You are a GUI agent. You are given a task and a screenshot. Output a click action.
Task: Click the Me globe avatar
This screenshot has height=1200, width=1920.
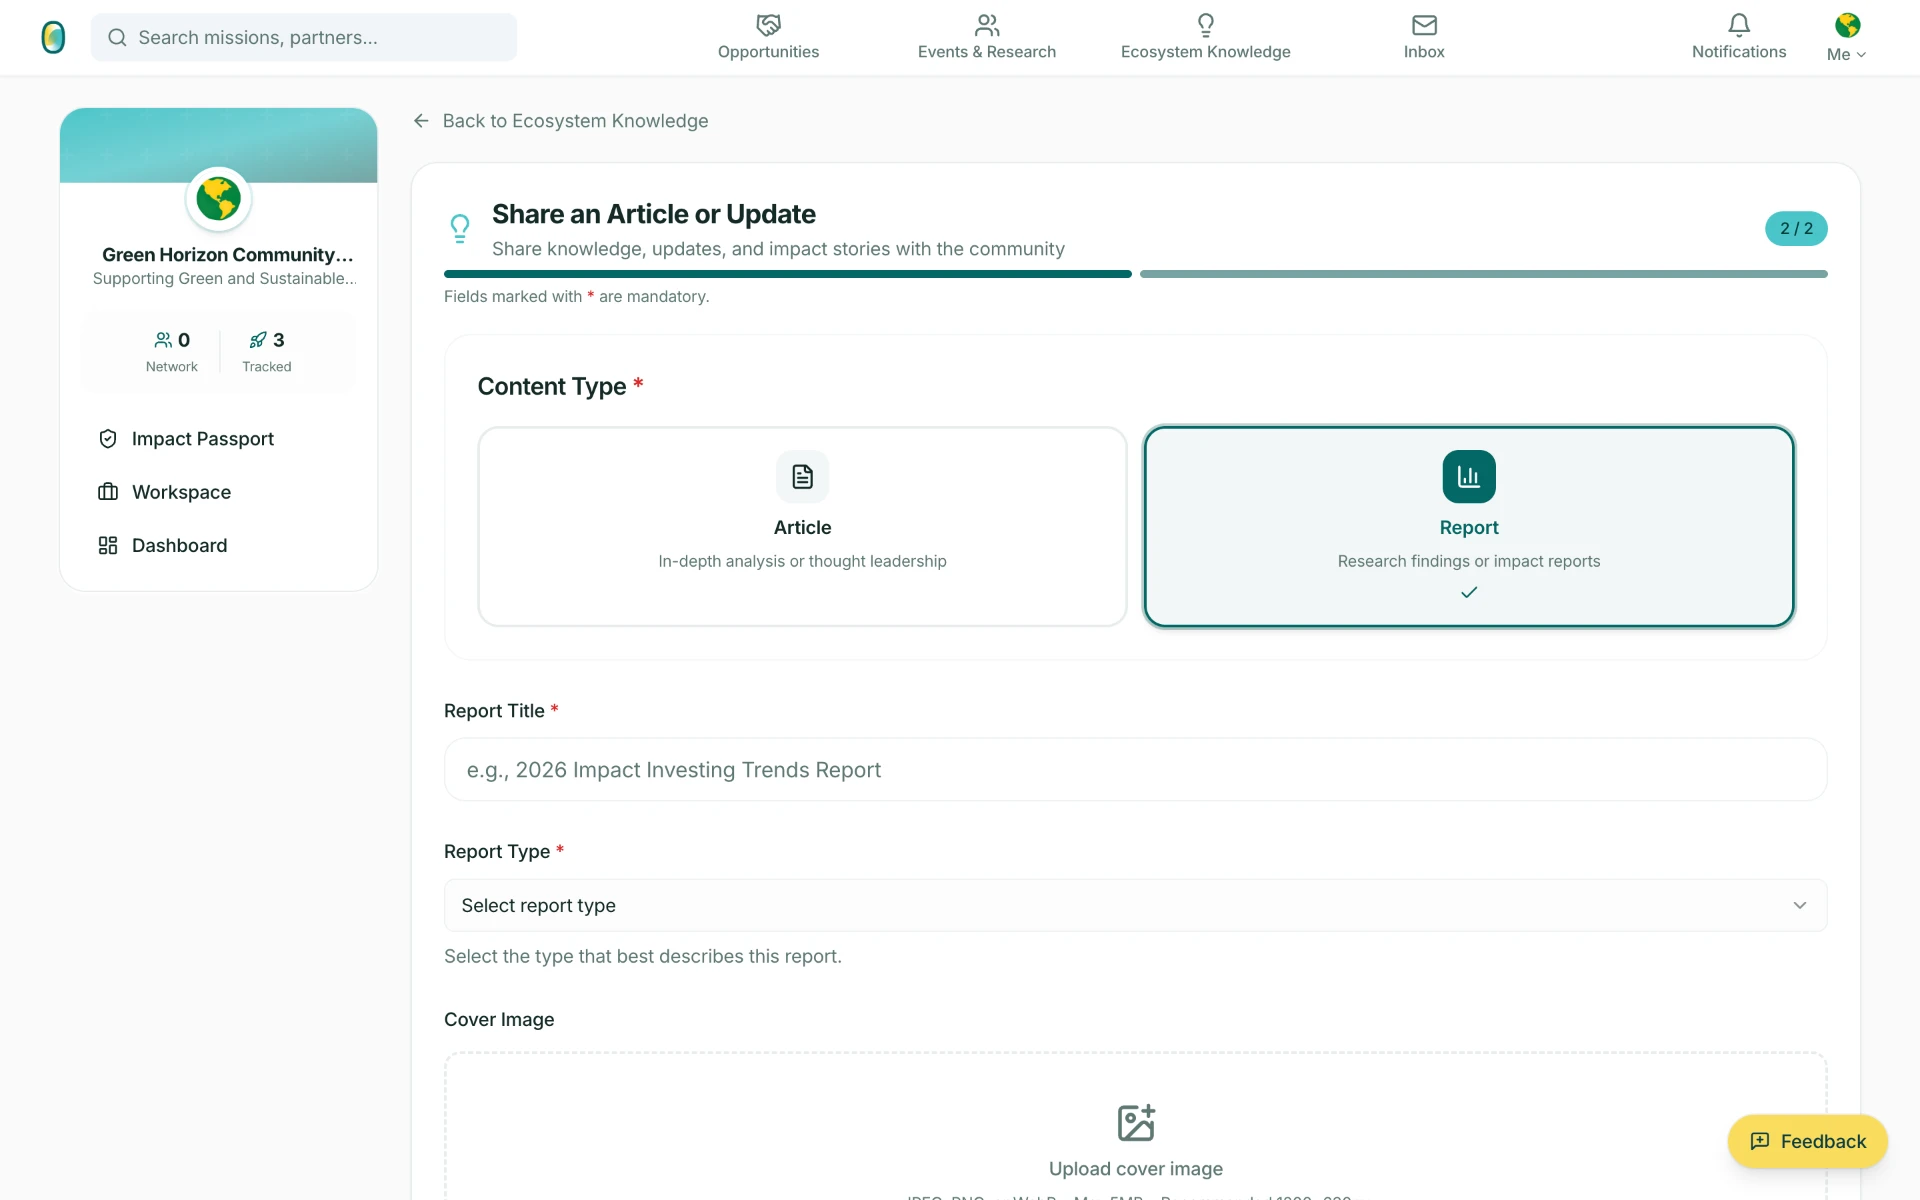(1847, 25)
